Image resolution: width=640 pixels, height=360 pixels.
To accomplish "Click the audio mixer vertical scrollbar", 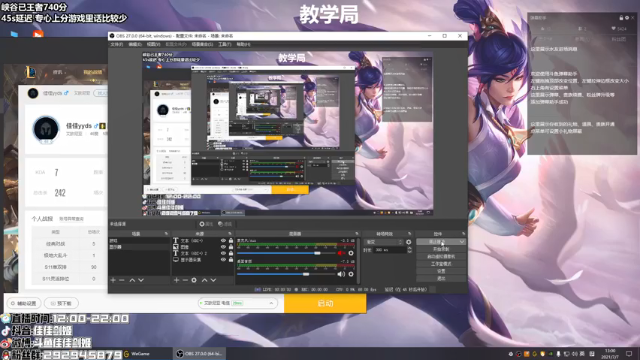I will pyautogui.click(x=358, y=260).
